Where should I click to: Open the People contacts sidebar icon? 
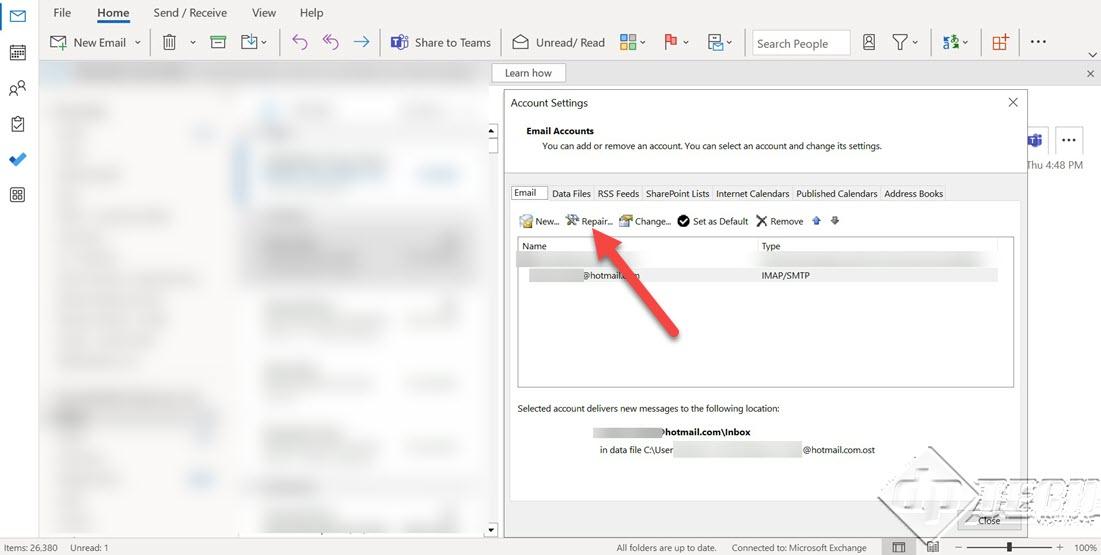(x=18, y=89)
